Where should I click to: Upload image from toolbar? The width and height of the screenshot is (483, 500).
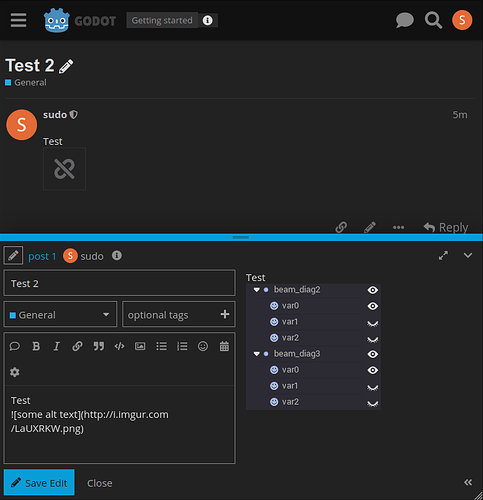140,346
